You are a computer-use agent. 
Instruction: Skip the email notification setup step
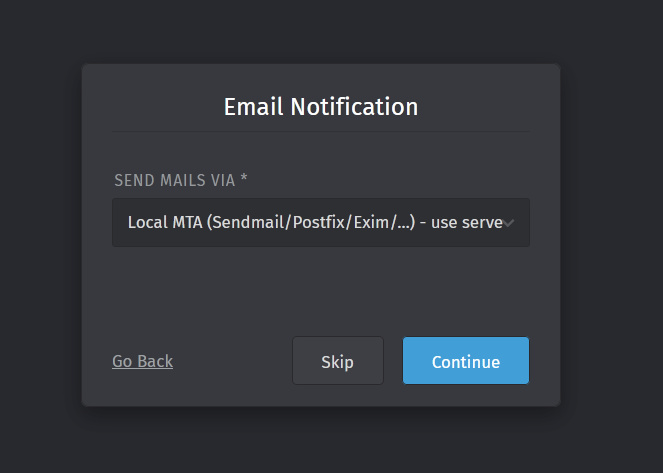[x=337, y=361]
